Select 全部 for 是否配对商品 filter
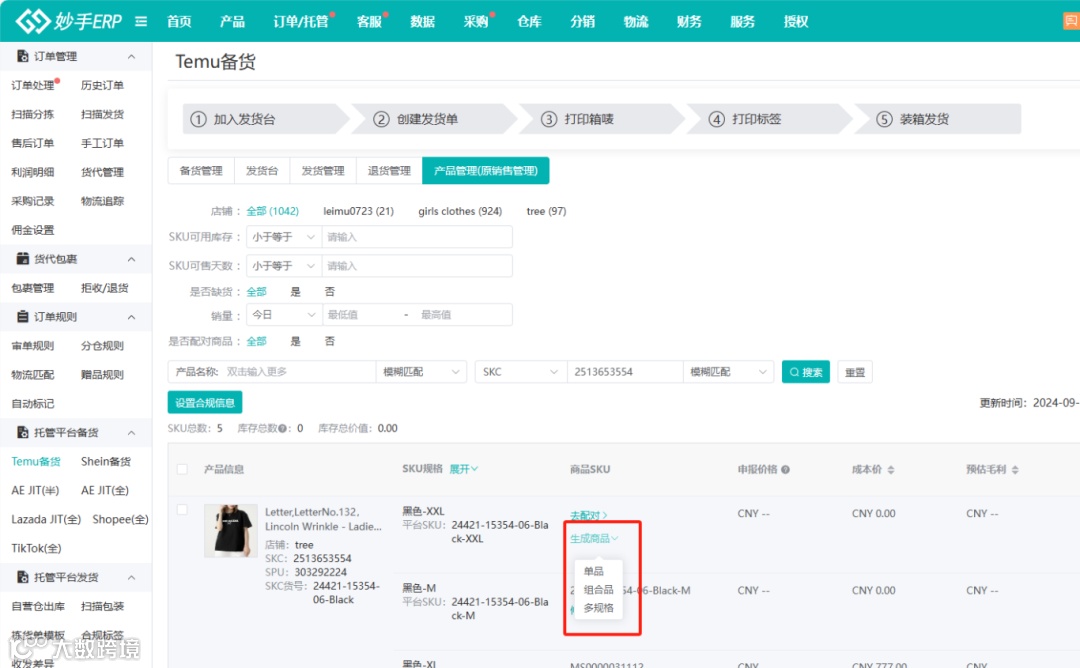 (x=256, y=341)
